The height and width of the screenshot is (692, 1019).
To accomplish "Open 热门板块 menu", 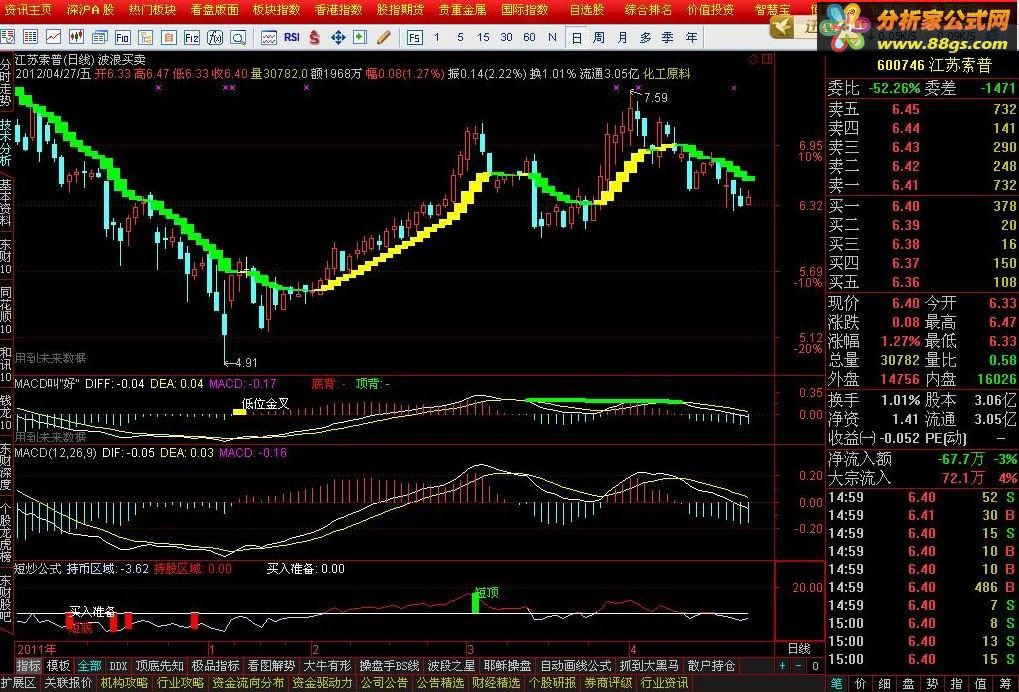I will pyautogui.click(x=152, y=10).
